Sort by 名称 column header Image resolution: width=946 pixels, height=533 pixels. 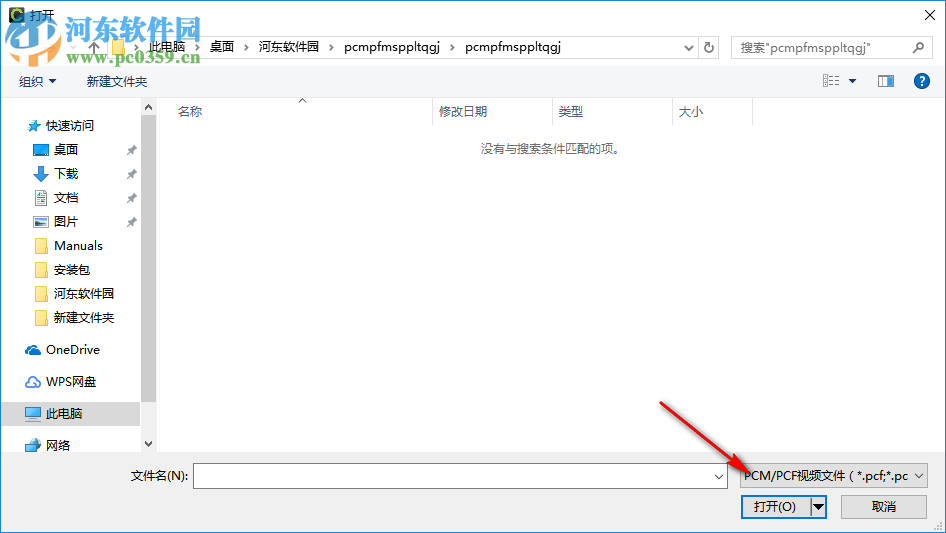tap(190, 112)
